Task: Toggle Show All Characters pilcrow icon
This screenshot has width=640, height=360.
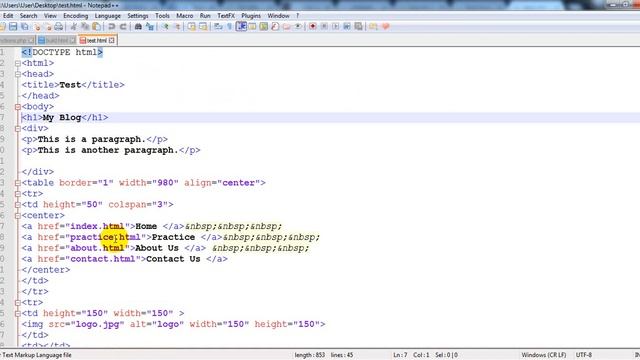Action: (x=229, y=27)
